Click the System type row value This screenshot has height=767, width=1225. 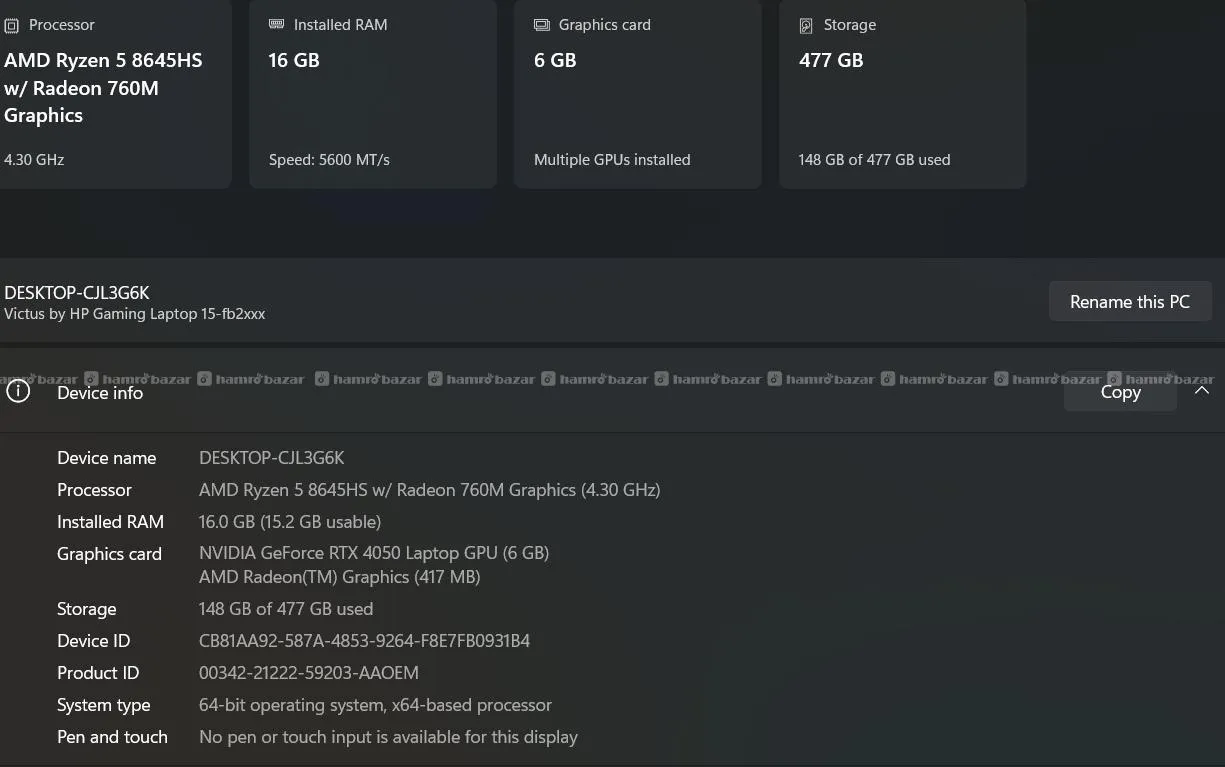click(375, 705)
